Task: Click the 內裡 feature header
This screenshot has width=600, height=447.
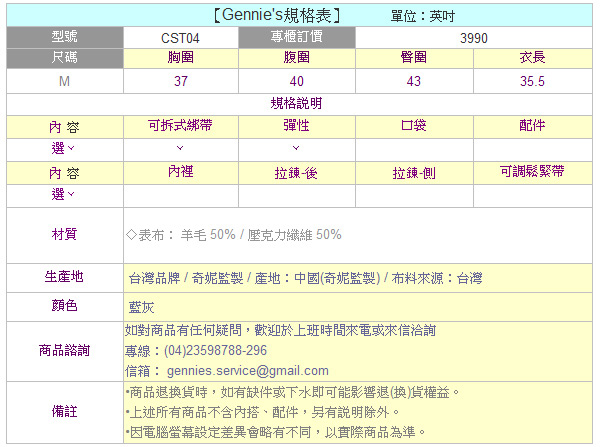Action: (x=181, y=172)
